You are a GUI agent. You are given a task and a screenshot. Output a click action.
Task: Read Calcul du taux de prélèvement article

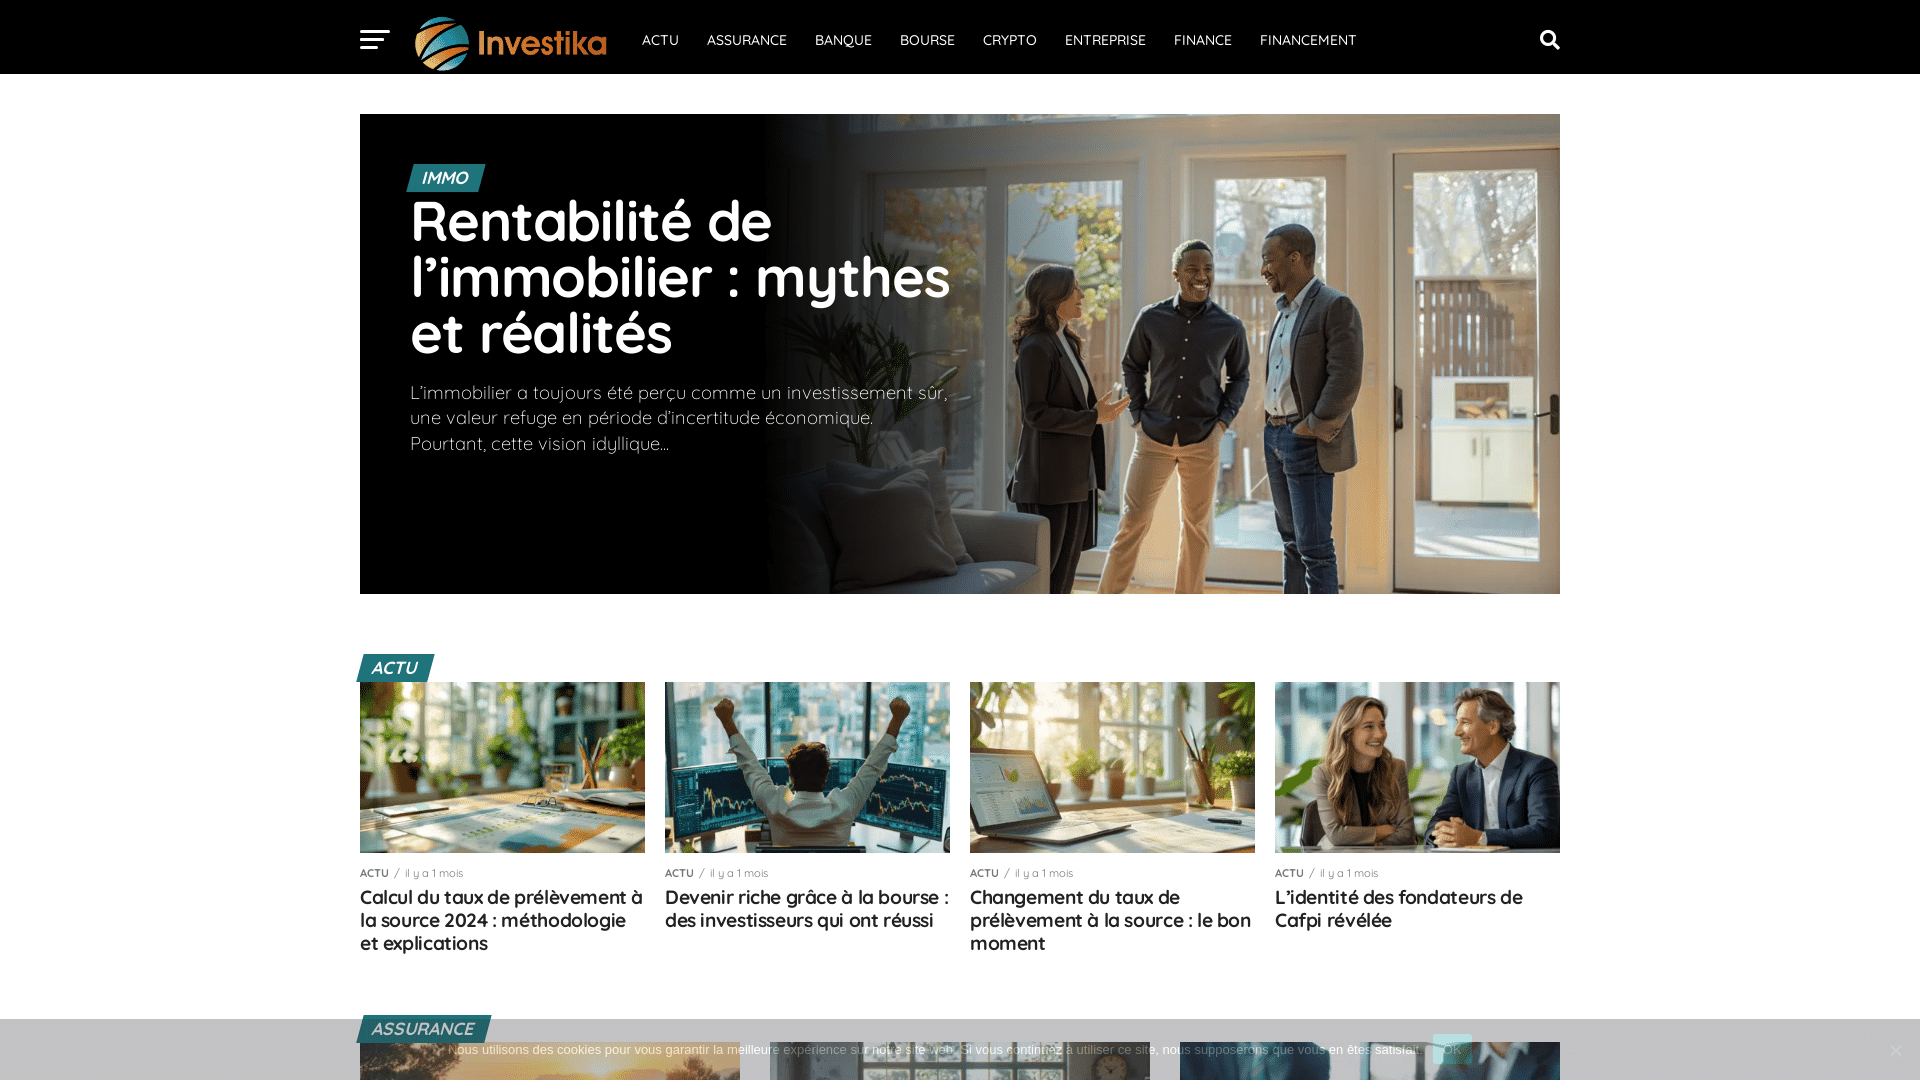502,920
